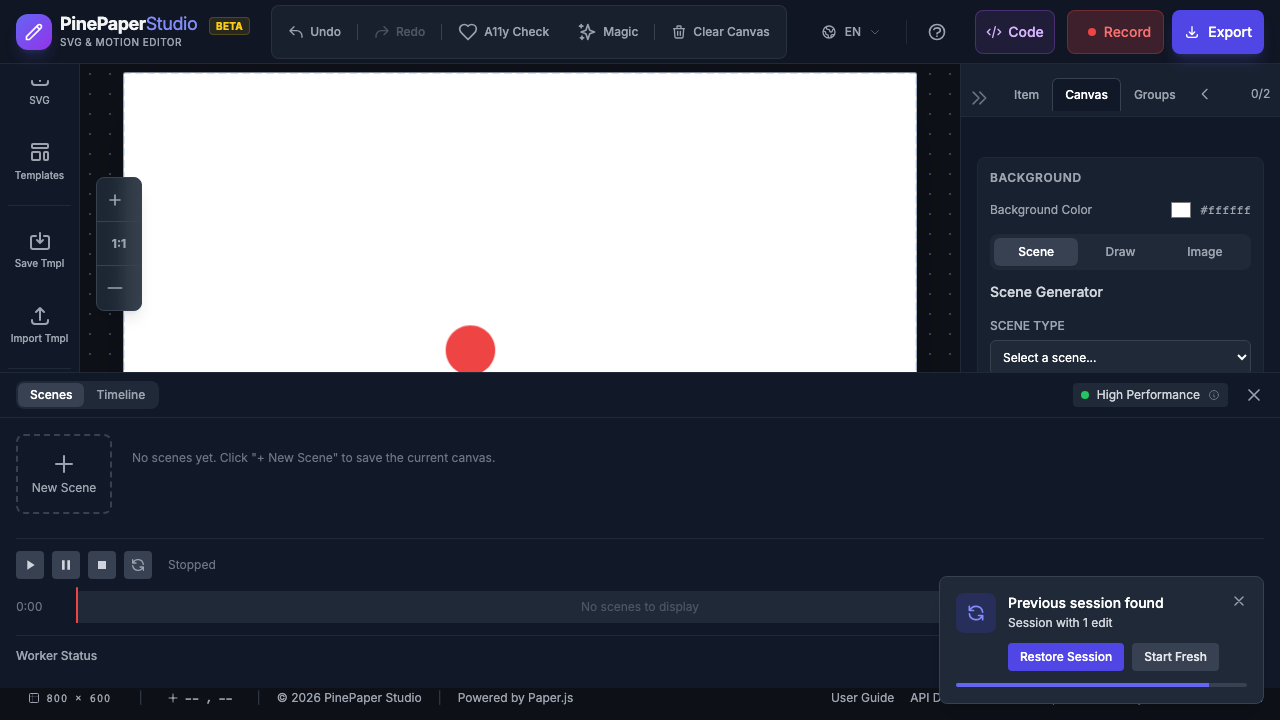Click the Export button
1280x720 pixels.
point(1217,32)
